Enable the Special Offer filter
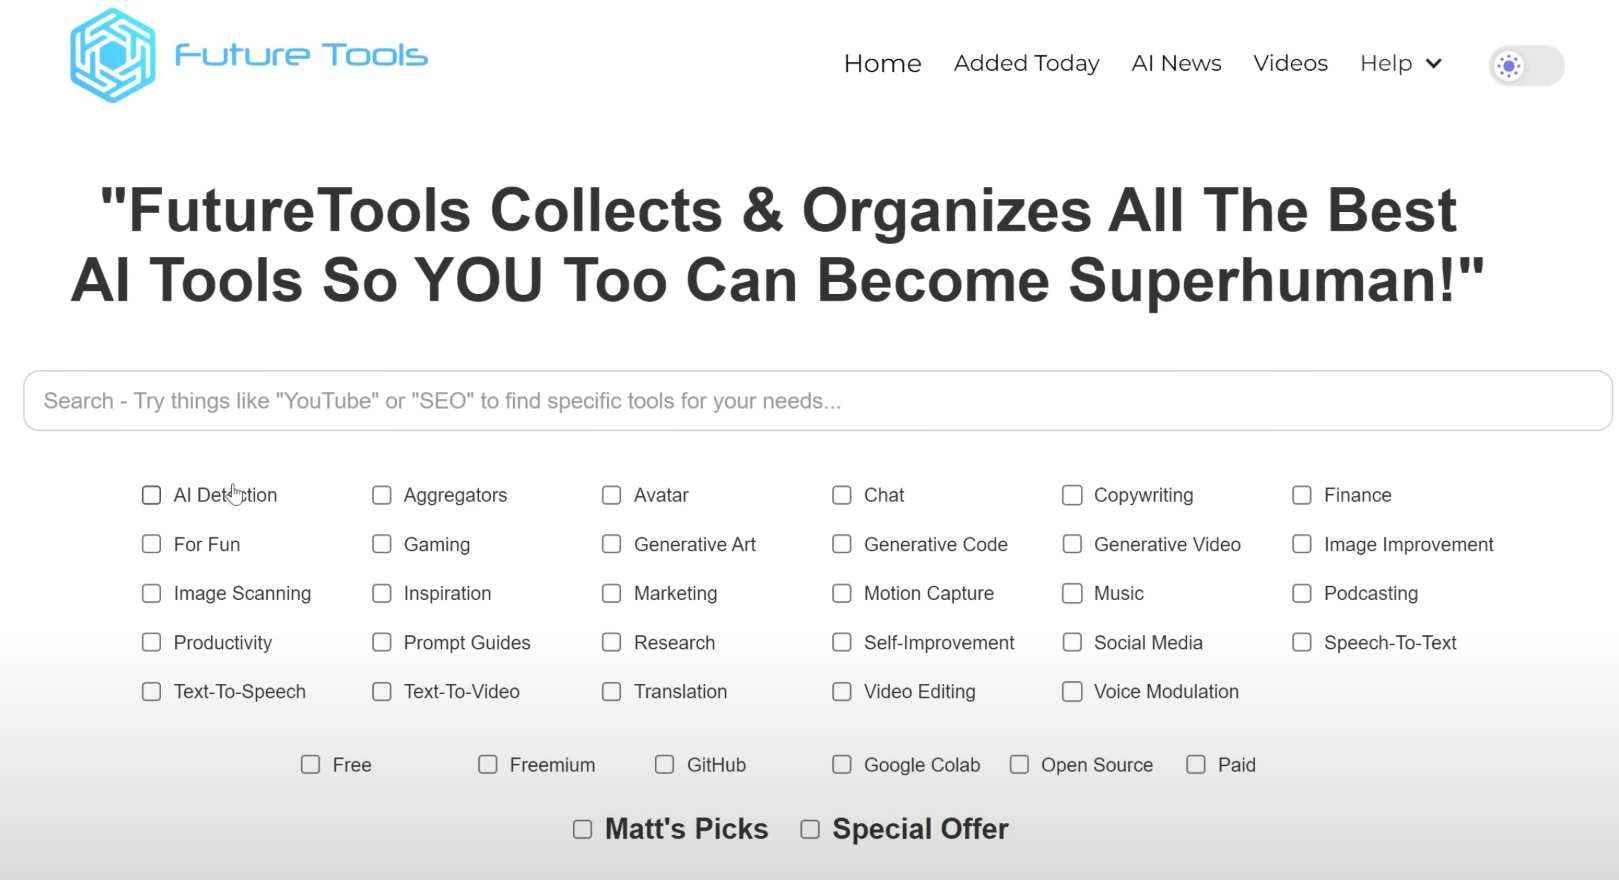The image size is (1619, 880). (x=810, y=829)
